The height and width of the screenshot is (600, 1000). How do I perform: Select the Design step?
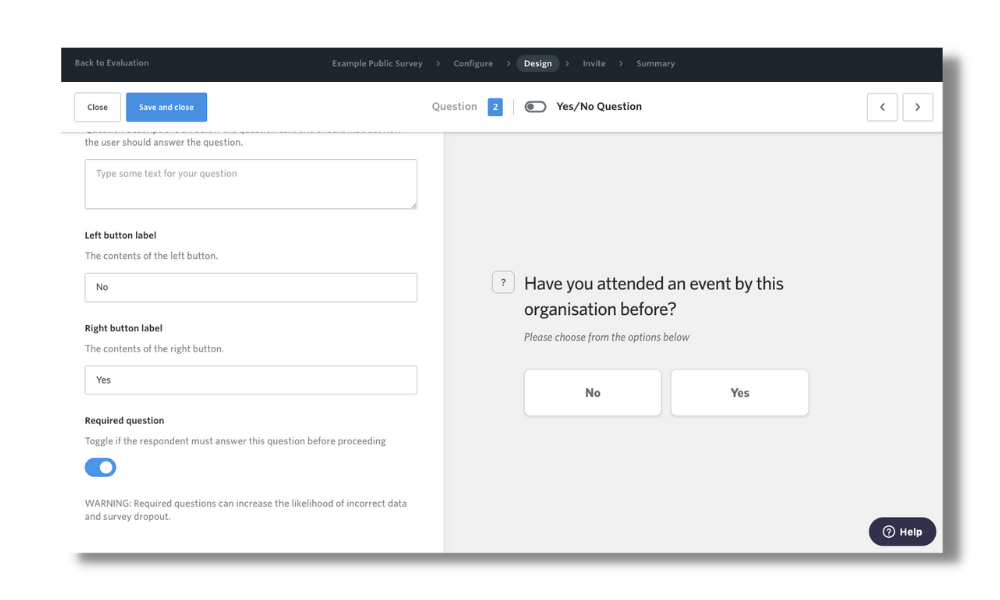tap(538, 64)
